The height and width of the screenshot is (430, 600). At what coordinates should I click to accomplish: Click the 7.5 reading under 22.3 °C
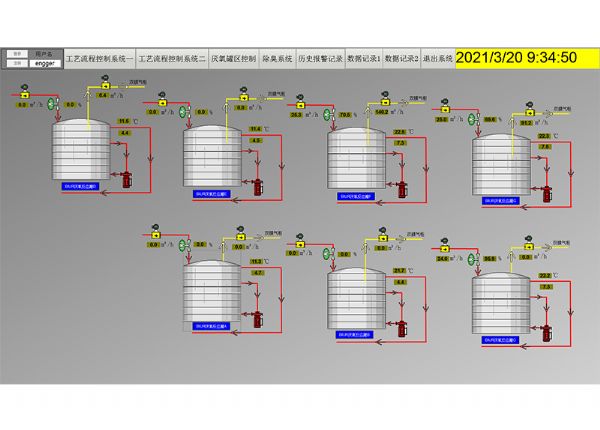pos(545,147)
